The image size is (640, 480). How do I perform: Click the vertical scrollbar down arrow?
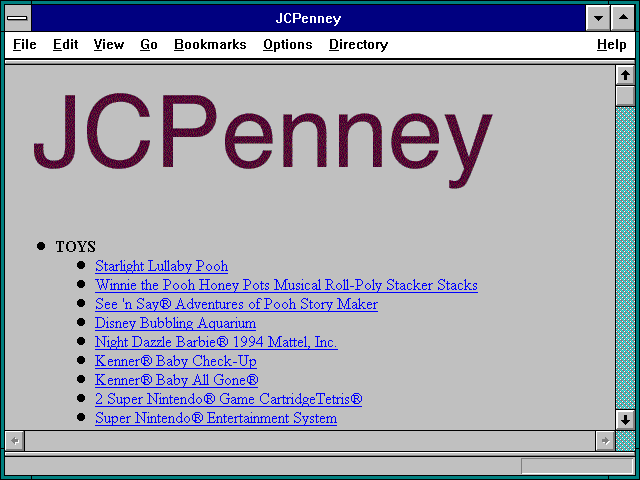[x=625, y=420]
